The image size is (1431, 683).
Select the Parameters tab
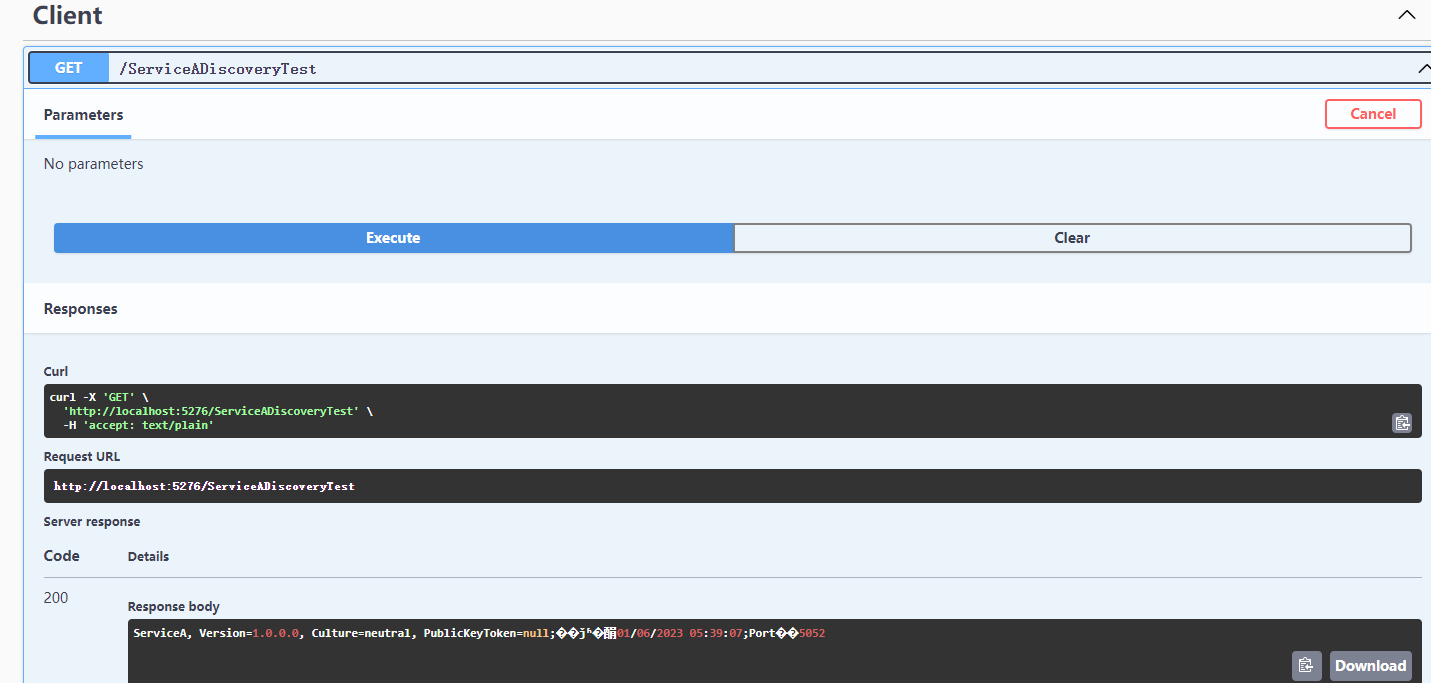tap(84, 115)
